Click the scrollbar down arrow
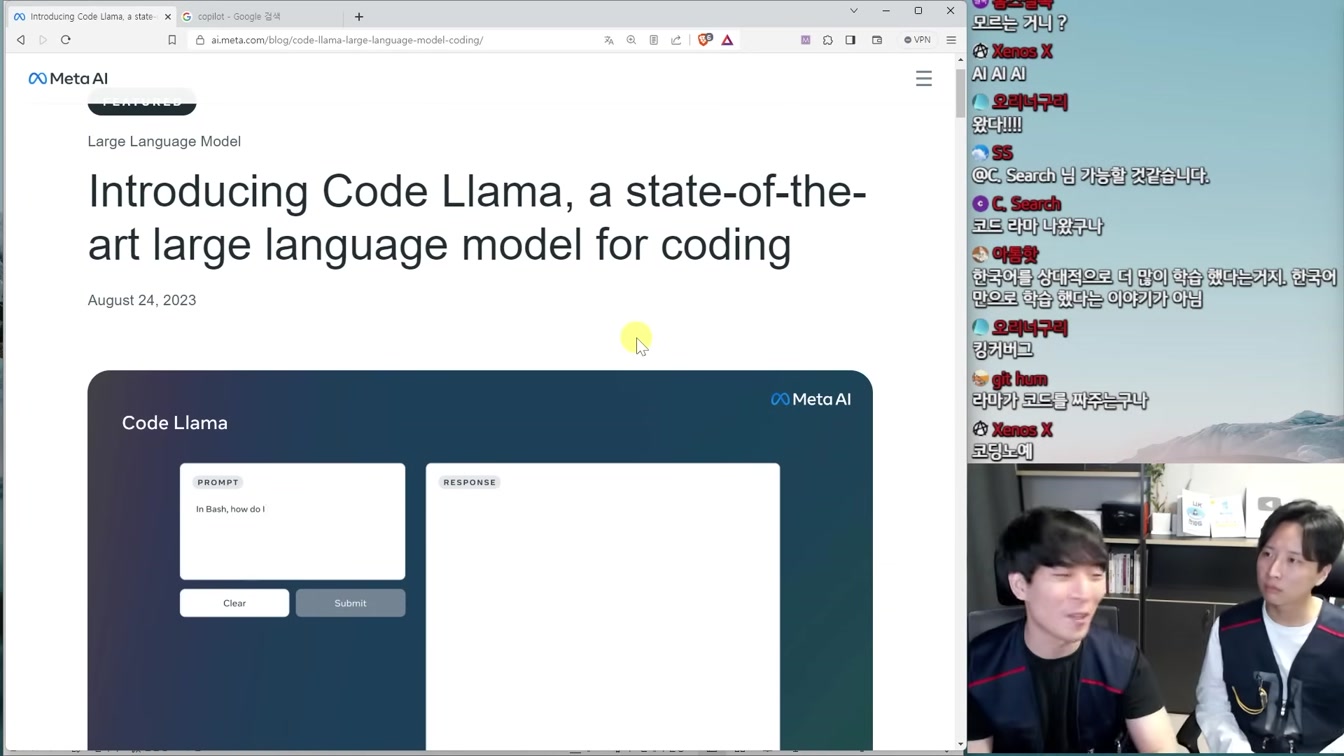This screenshot has height=756, width=1344. point(961,744)
